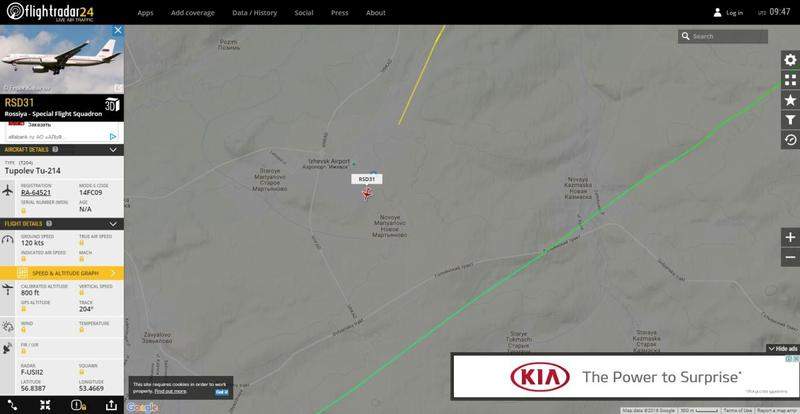Click the flight route icon in bottom bar
Viewport: 800px width, 414px height.
tap(13, 405)
